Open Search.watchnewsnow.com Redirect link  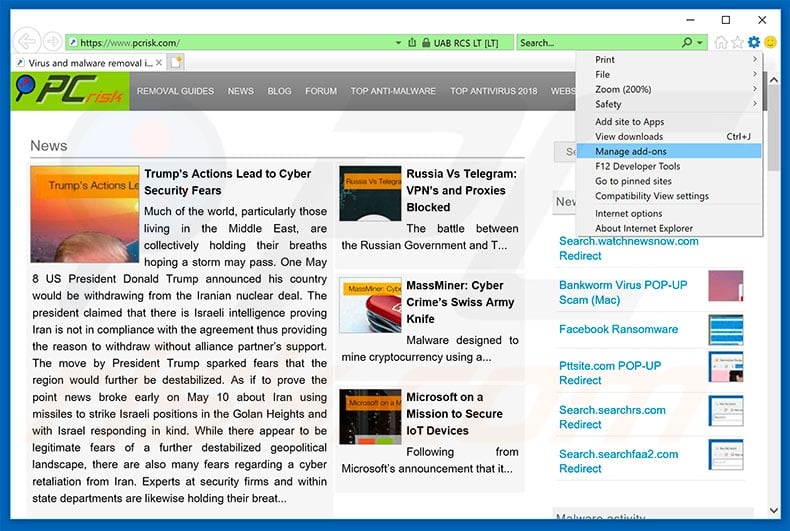(628, 248)
